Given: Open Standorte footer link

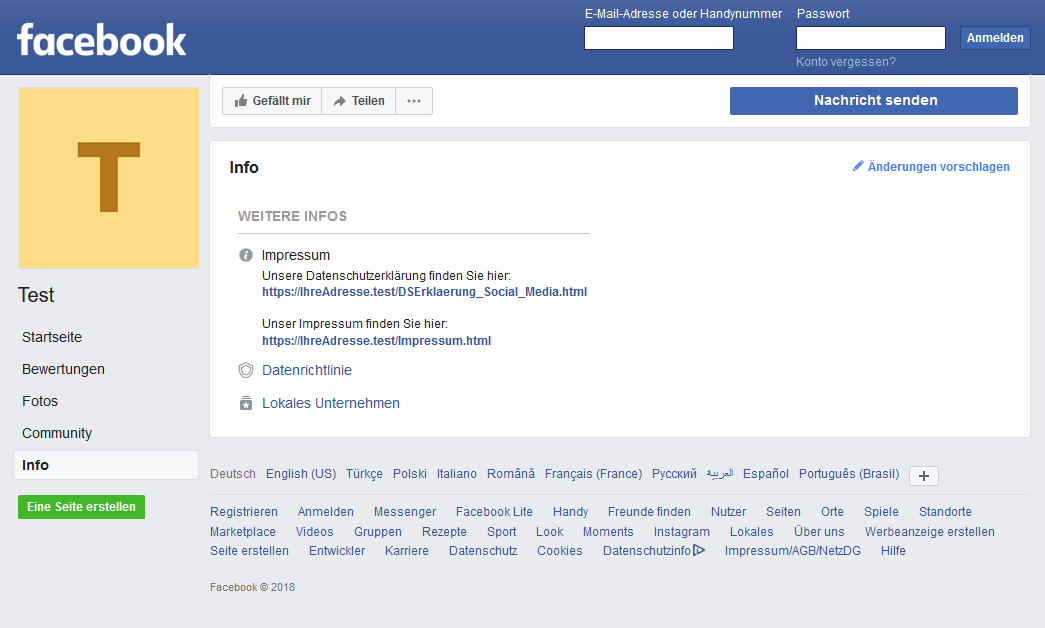Looking at the screenshot, I should [x=945, y=512].
